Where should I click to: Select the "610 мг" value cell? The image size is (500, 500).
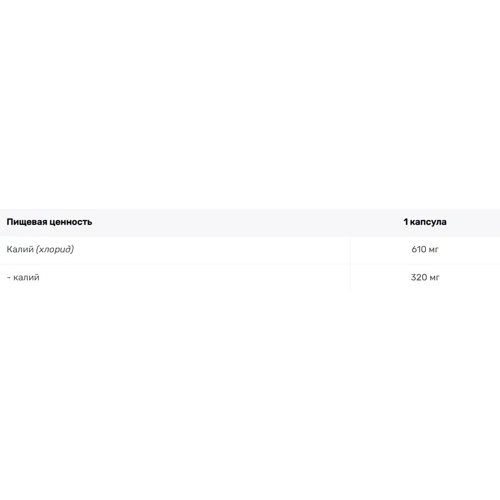tap(425, 249)
